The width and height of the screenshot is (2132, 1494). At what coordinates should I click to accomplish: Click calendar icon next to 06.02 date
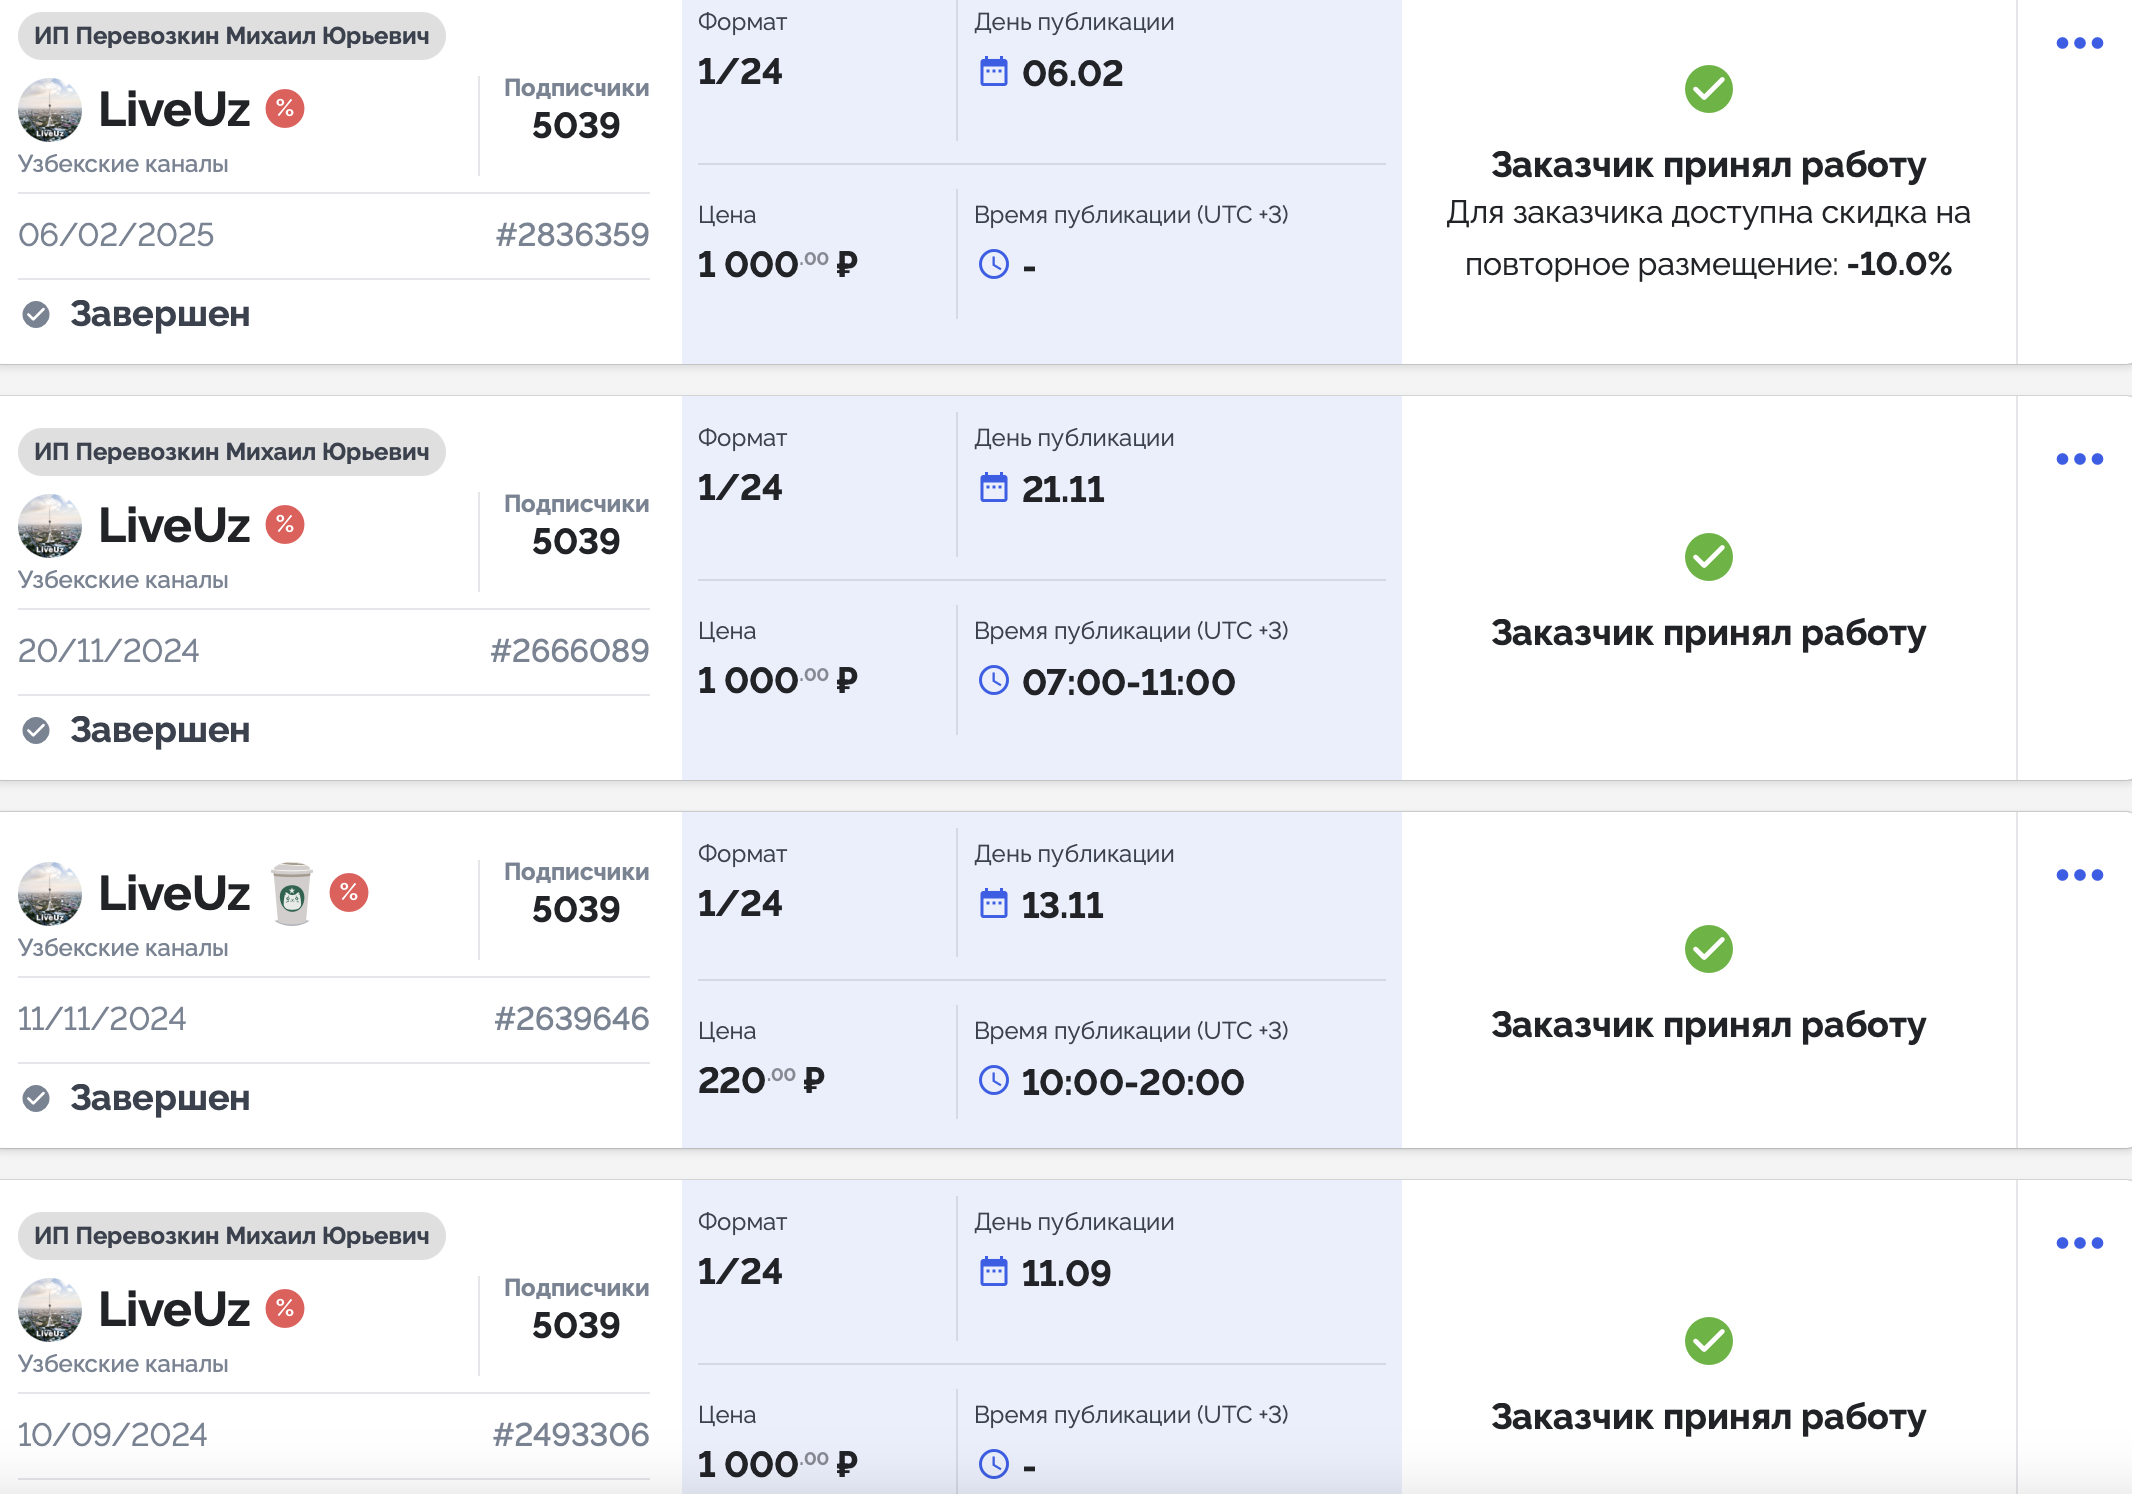pyautogui.click(x=993, y=72)
